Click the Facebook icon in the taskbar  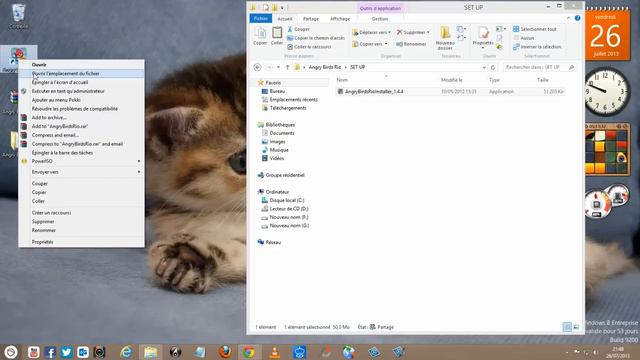tap(50, 352)
